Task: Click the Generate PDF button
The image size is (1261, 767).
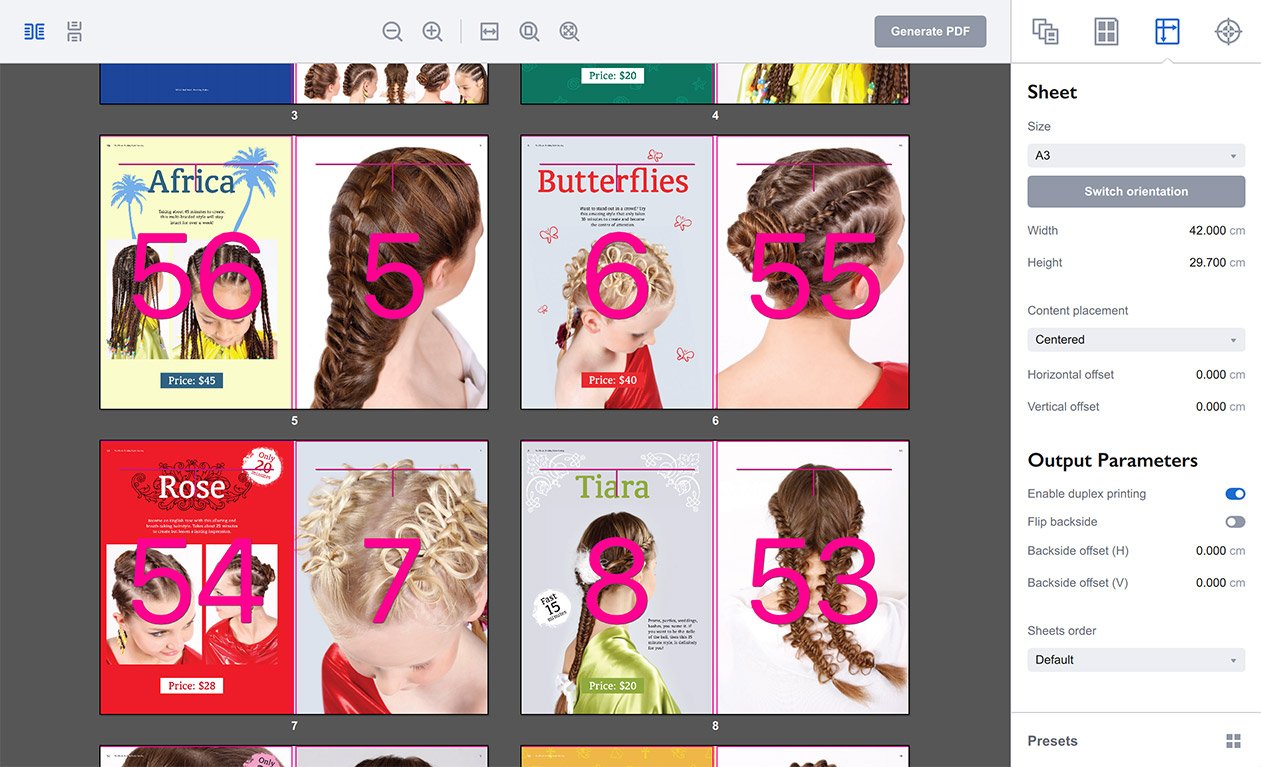Action: pyautogui.click(x=930, y=31)
